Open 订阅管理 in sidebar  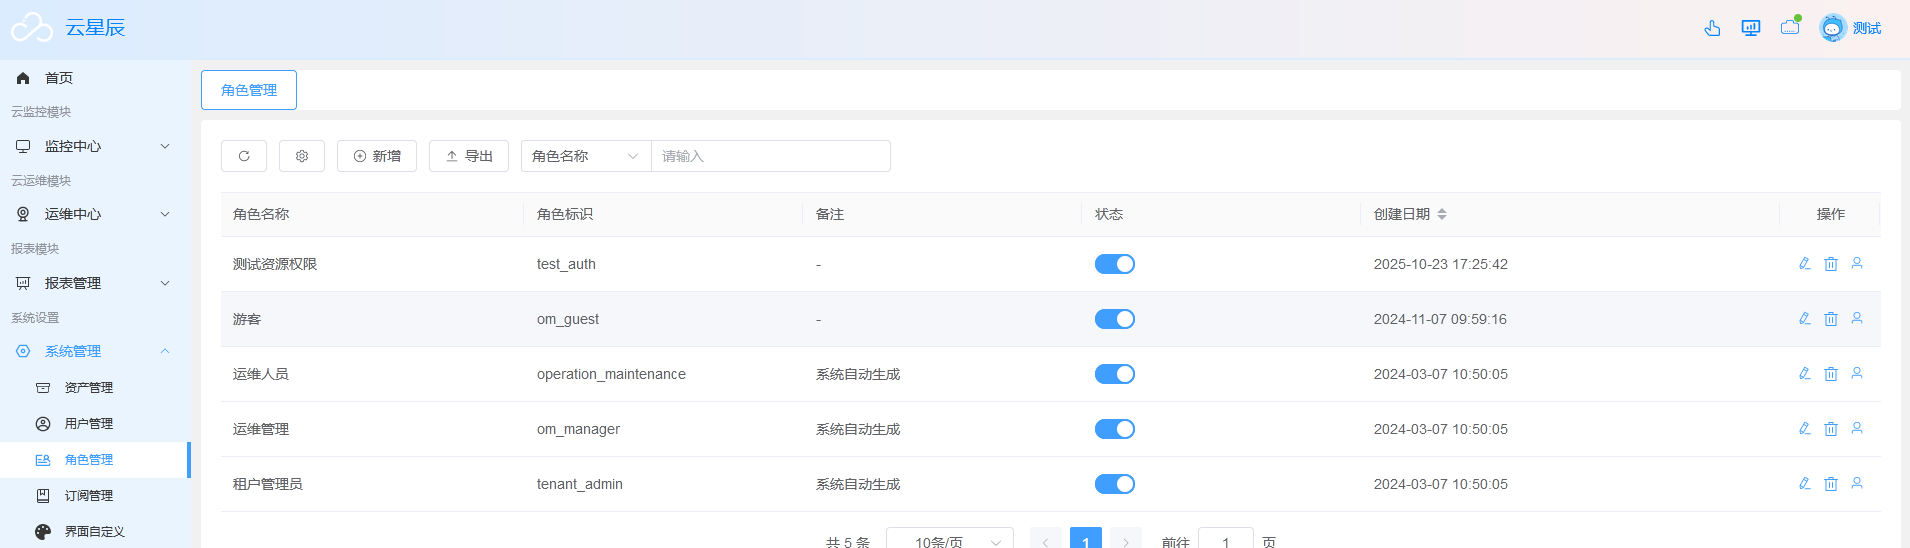(95, 496)
